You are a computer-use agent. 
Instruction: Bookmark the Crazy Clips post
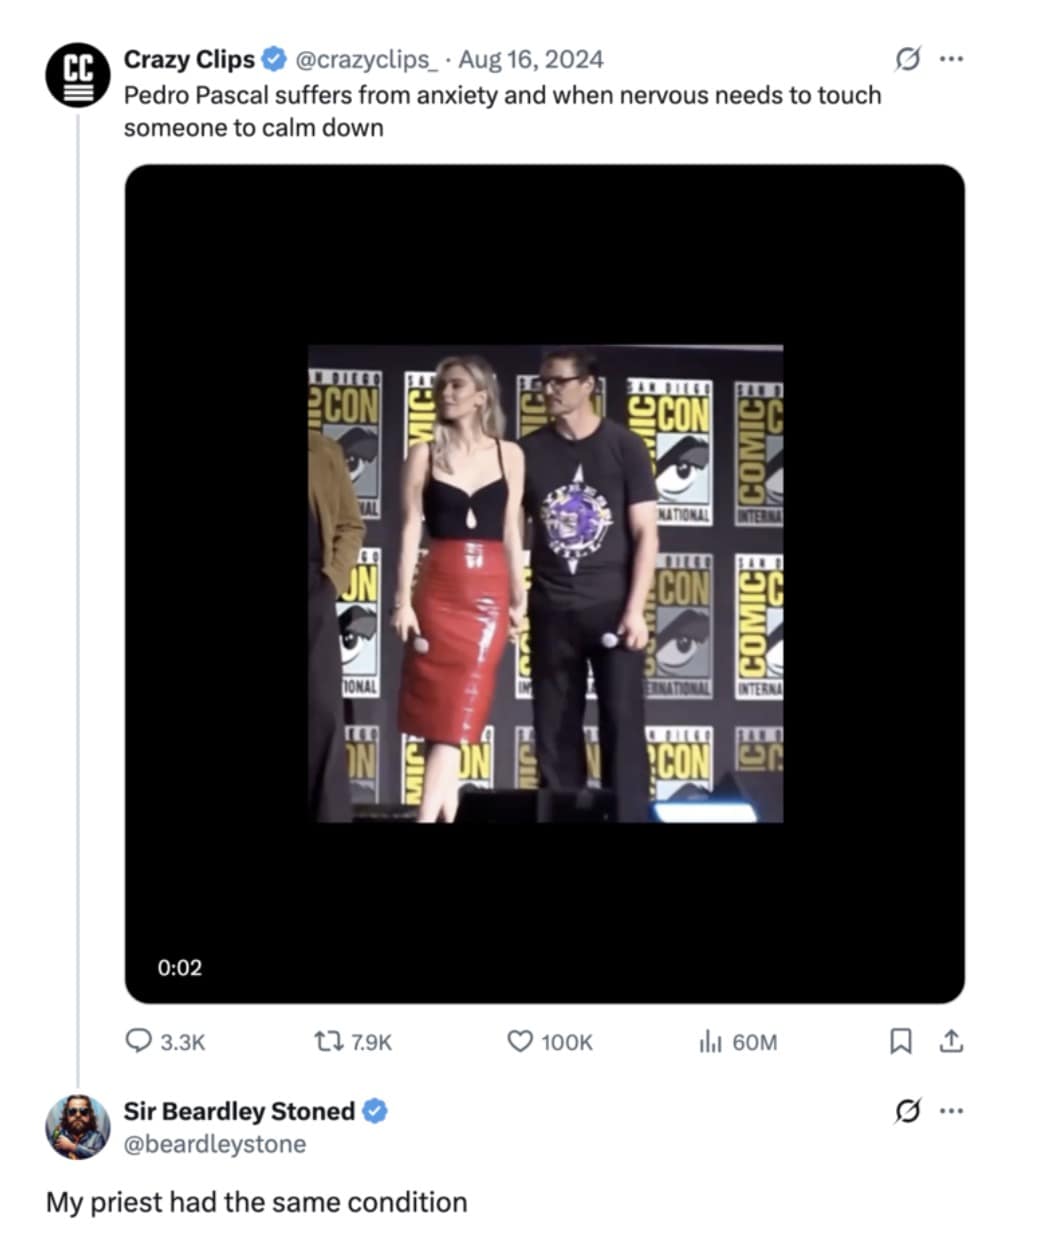tap(900, 1042)
